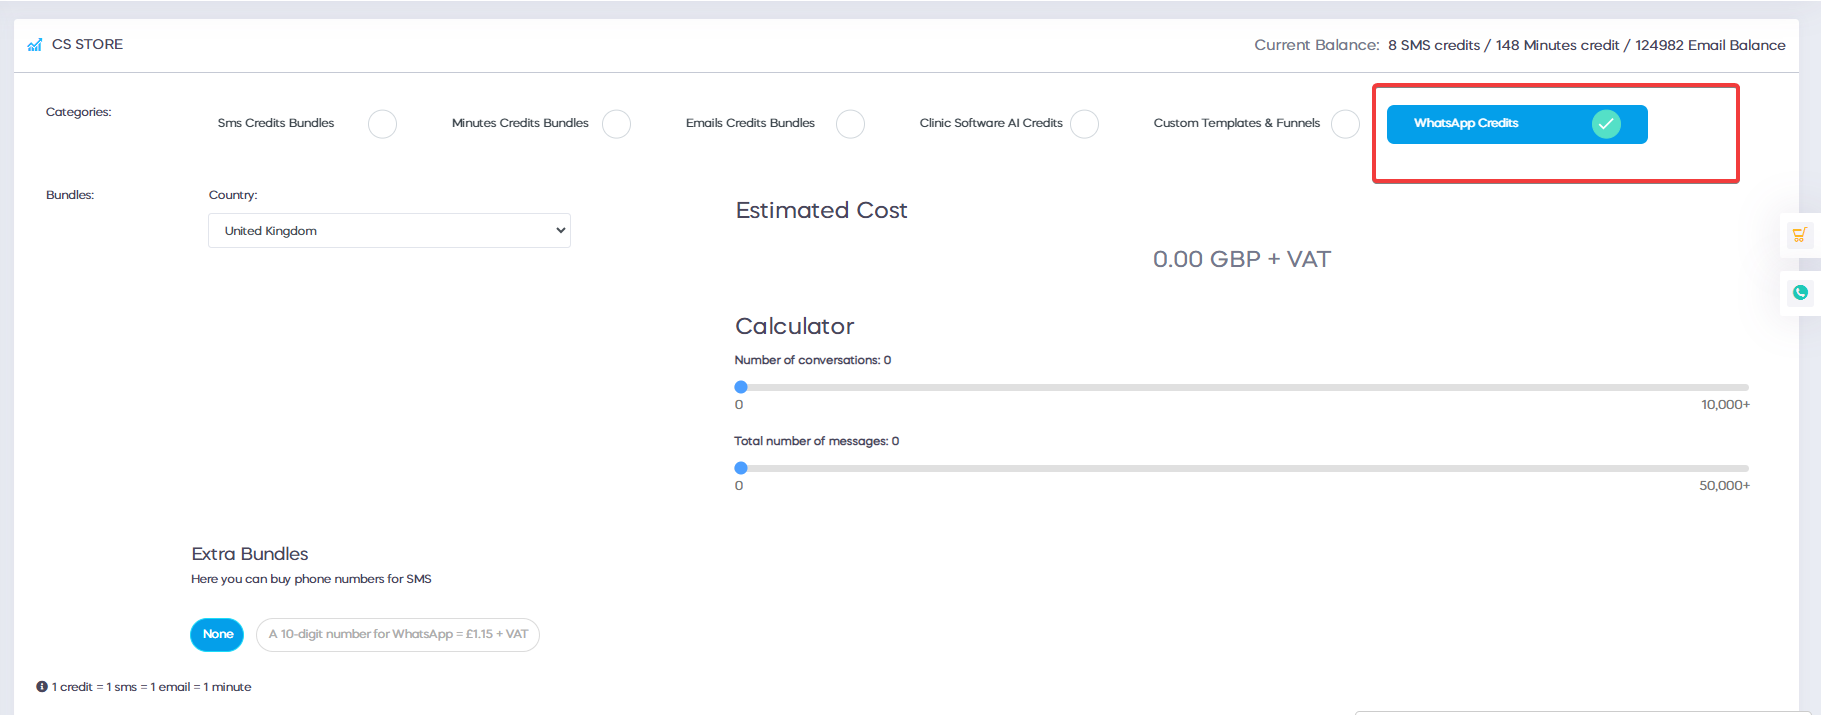Click the 10,000+ end of conversations slider
This screenshot has width=1821, height=715.
(x=1725, y=405)
